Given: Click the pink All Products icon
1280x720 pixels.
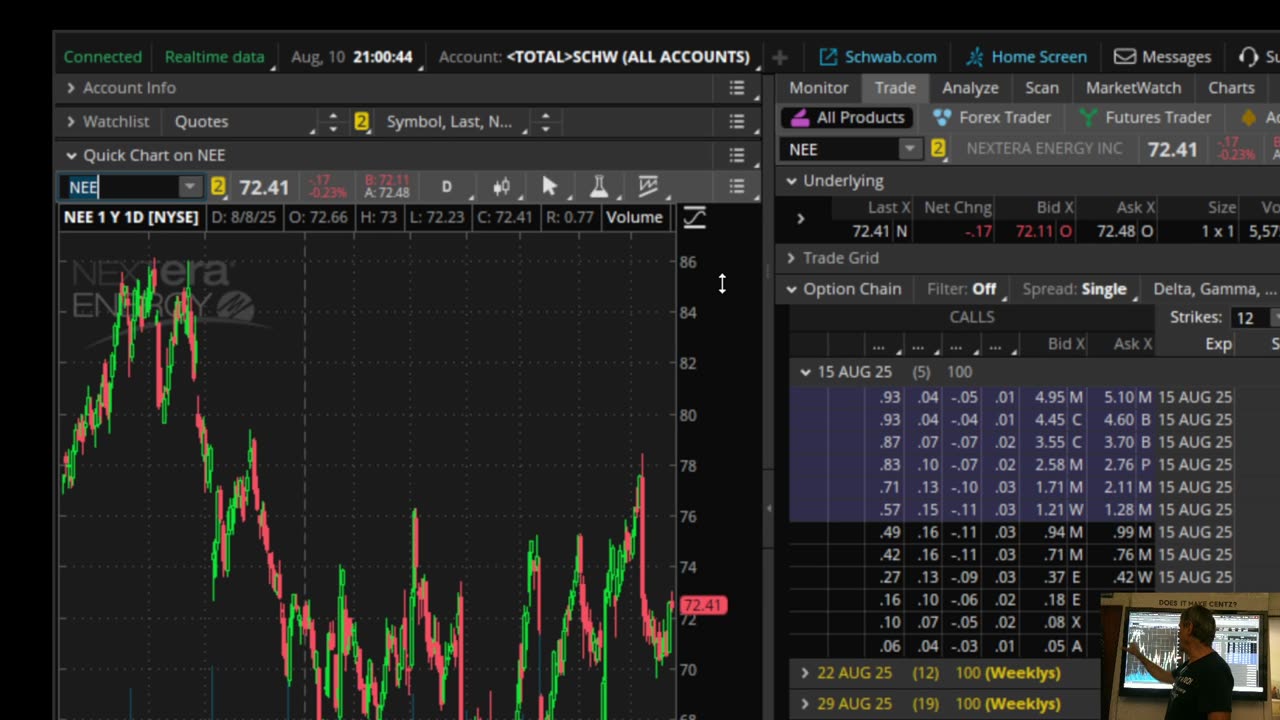Looking at the screenshot, I should [799, 118].
